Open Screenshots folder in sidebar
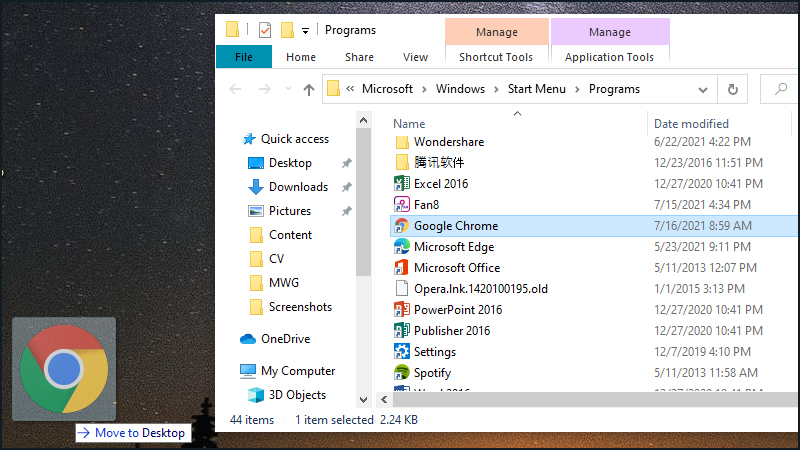Screen dimensions: 800x450 [301, 307]
